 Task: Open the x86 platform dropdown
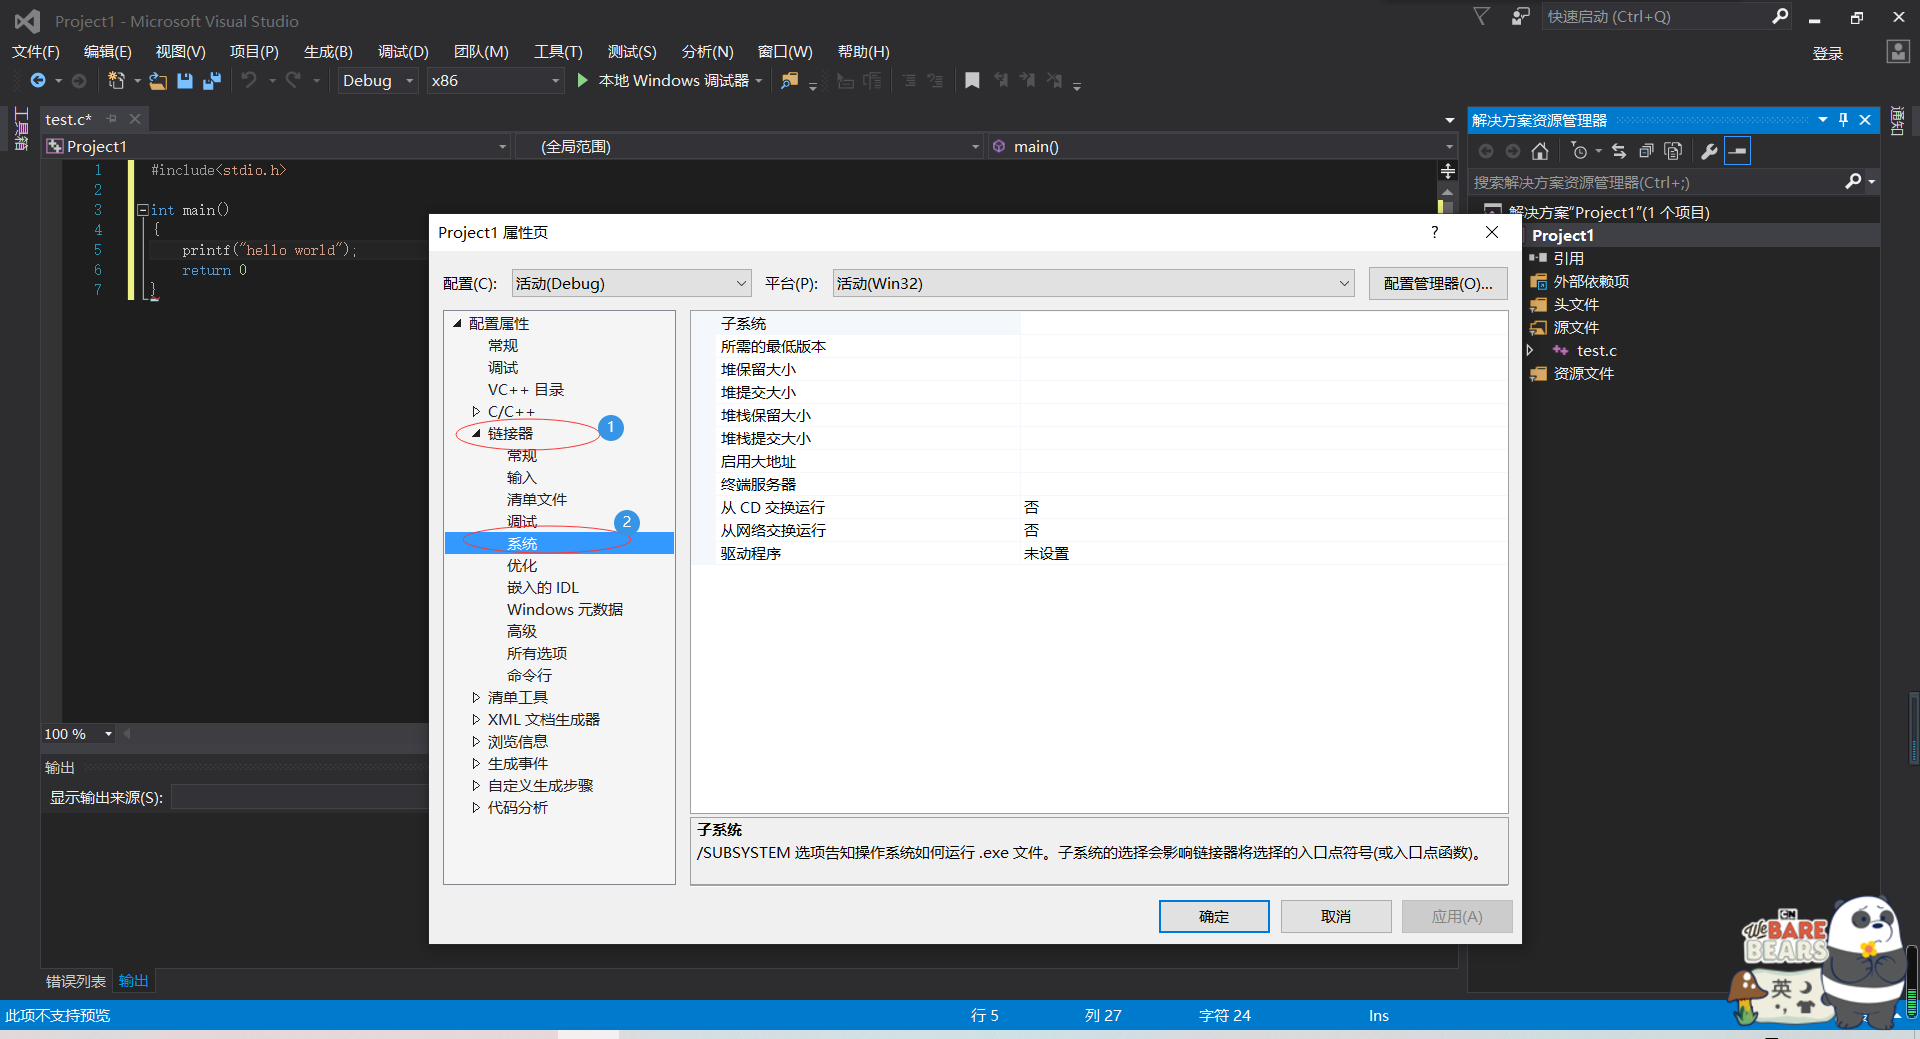495,80
